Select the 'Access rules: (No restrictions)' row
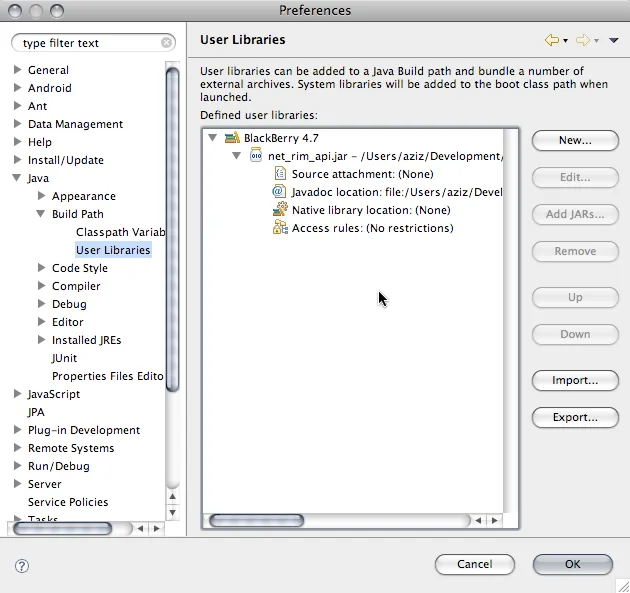Image resolution: width=630 pixels, height=593 pixels. click(x=372, y=228)
